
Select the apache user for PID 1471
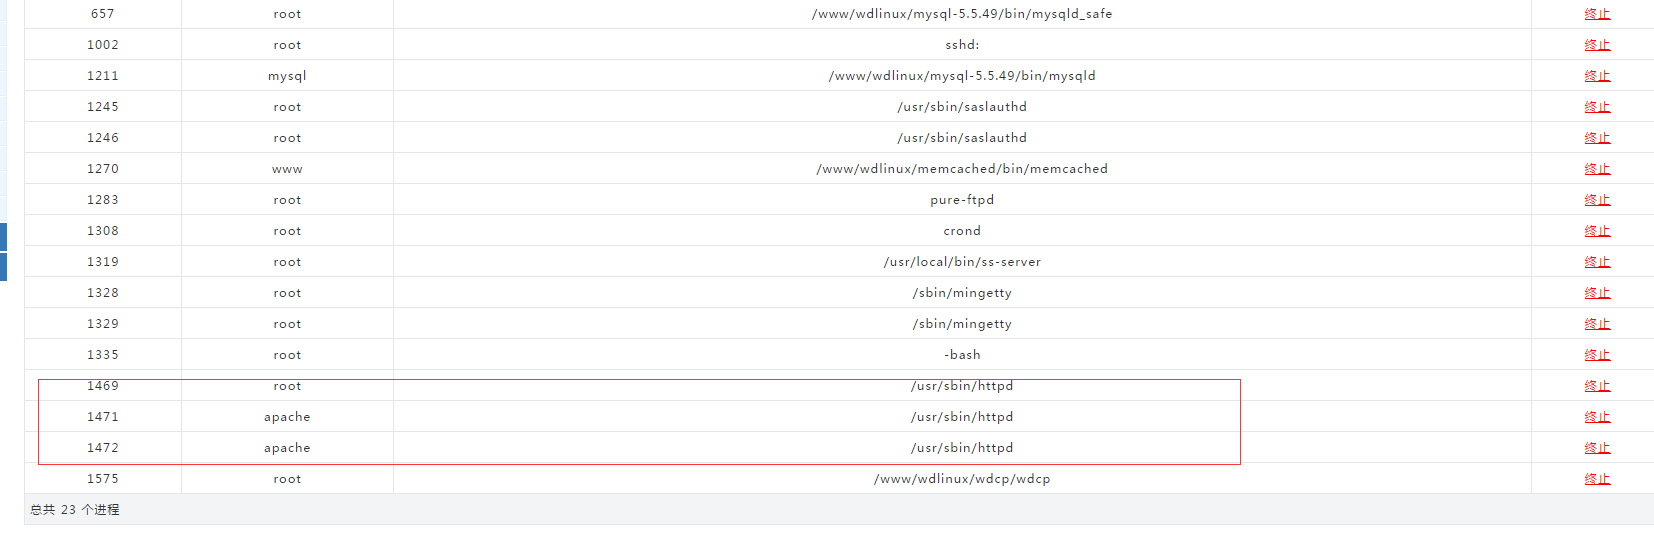(287, 417)
